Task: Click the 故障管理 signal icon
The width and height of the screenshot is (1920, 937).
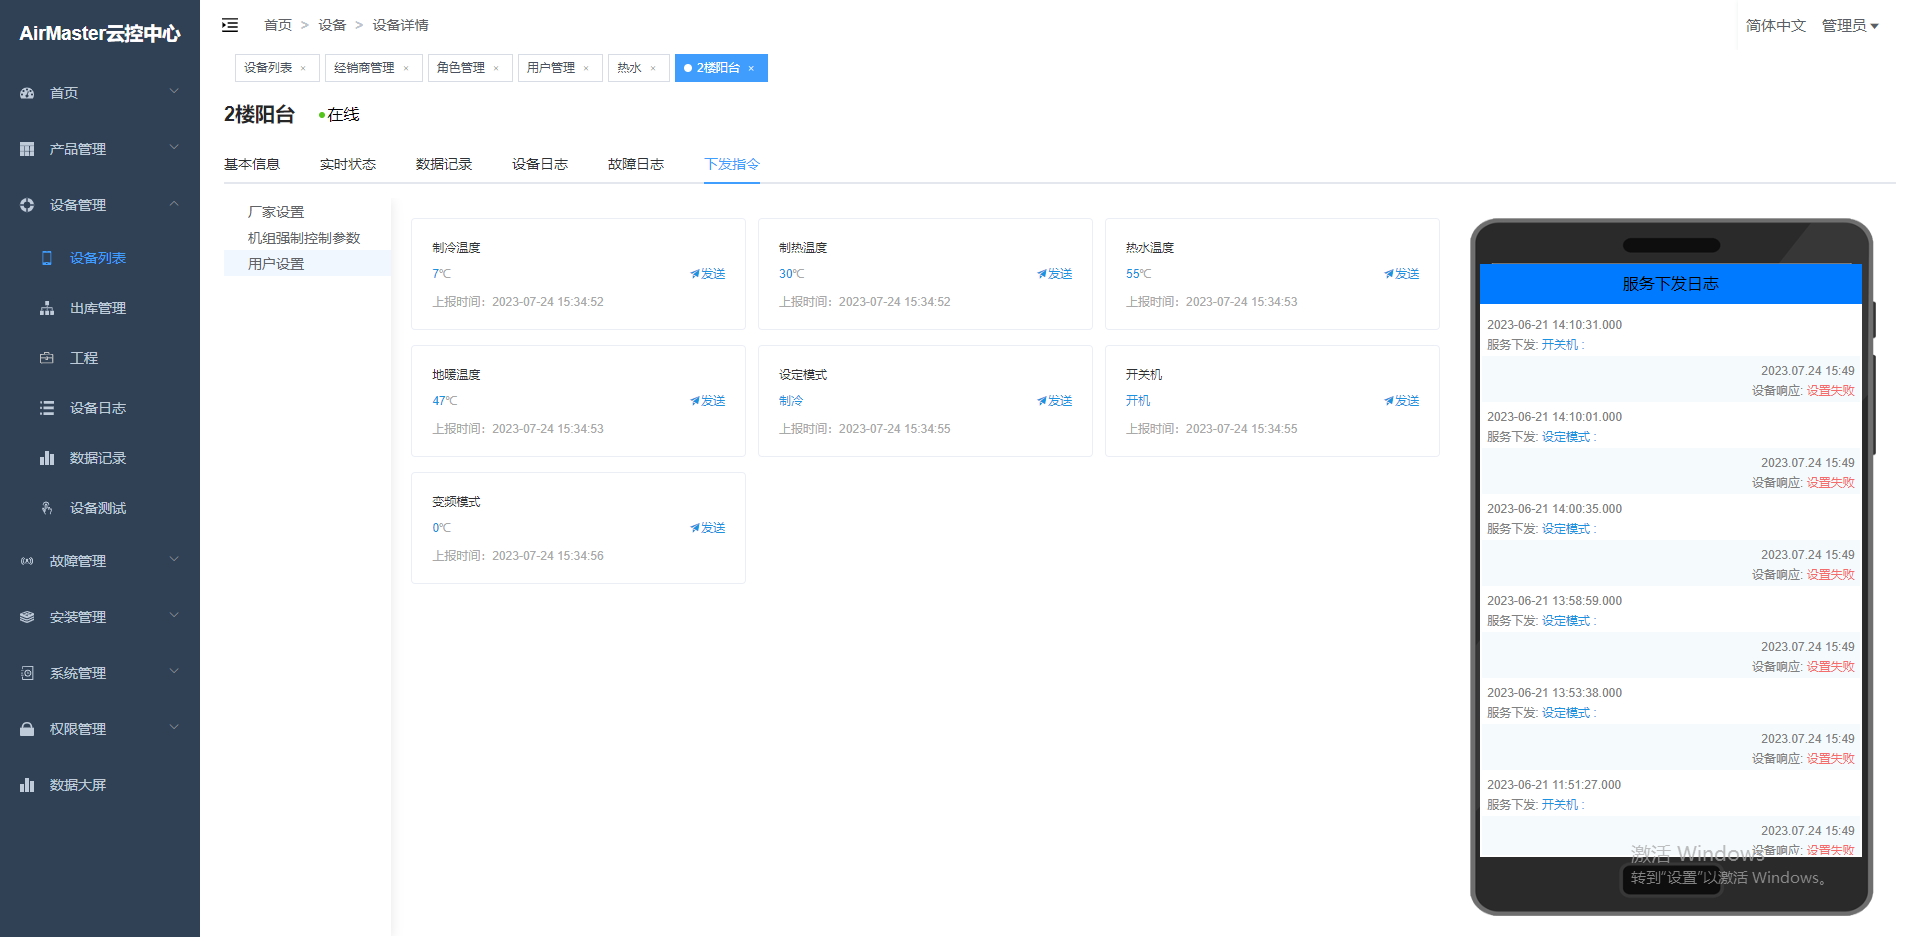Action: point(27,561)
